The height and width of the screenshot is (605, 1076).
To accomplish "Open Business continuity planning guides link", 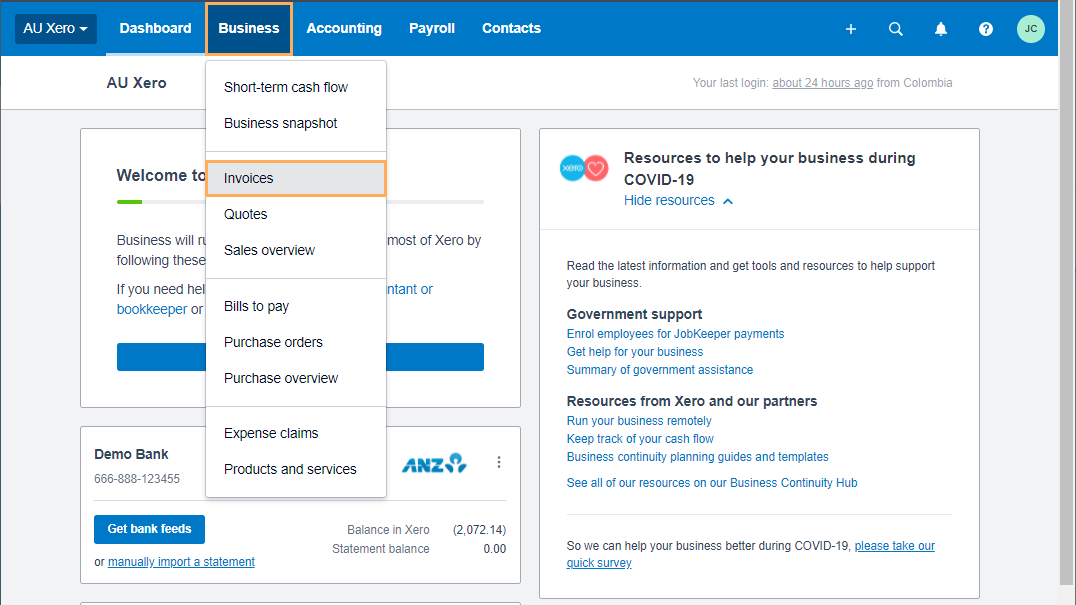I will [x=697, y=457].
